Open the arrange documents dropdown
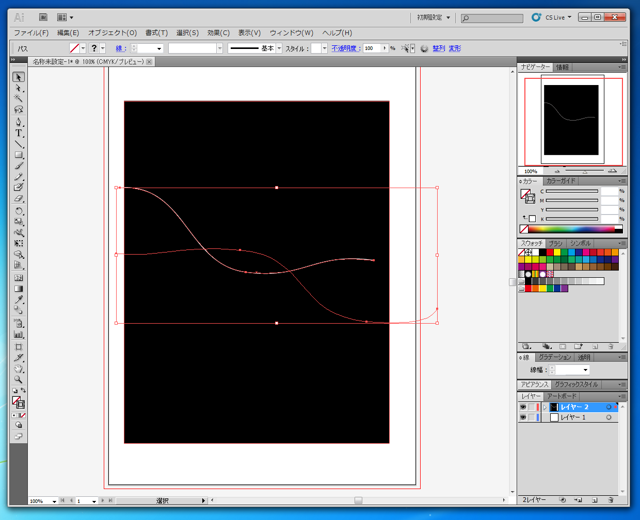This screenshot has width=640, height=520. pos(66,17)
